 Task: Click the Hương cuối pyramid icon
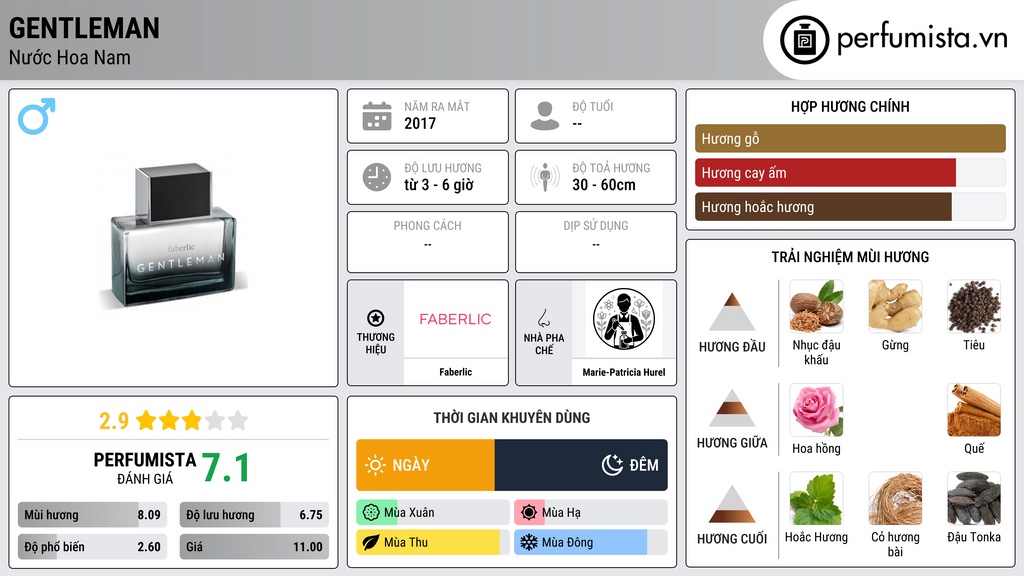732,504
